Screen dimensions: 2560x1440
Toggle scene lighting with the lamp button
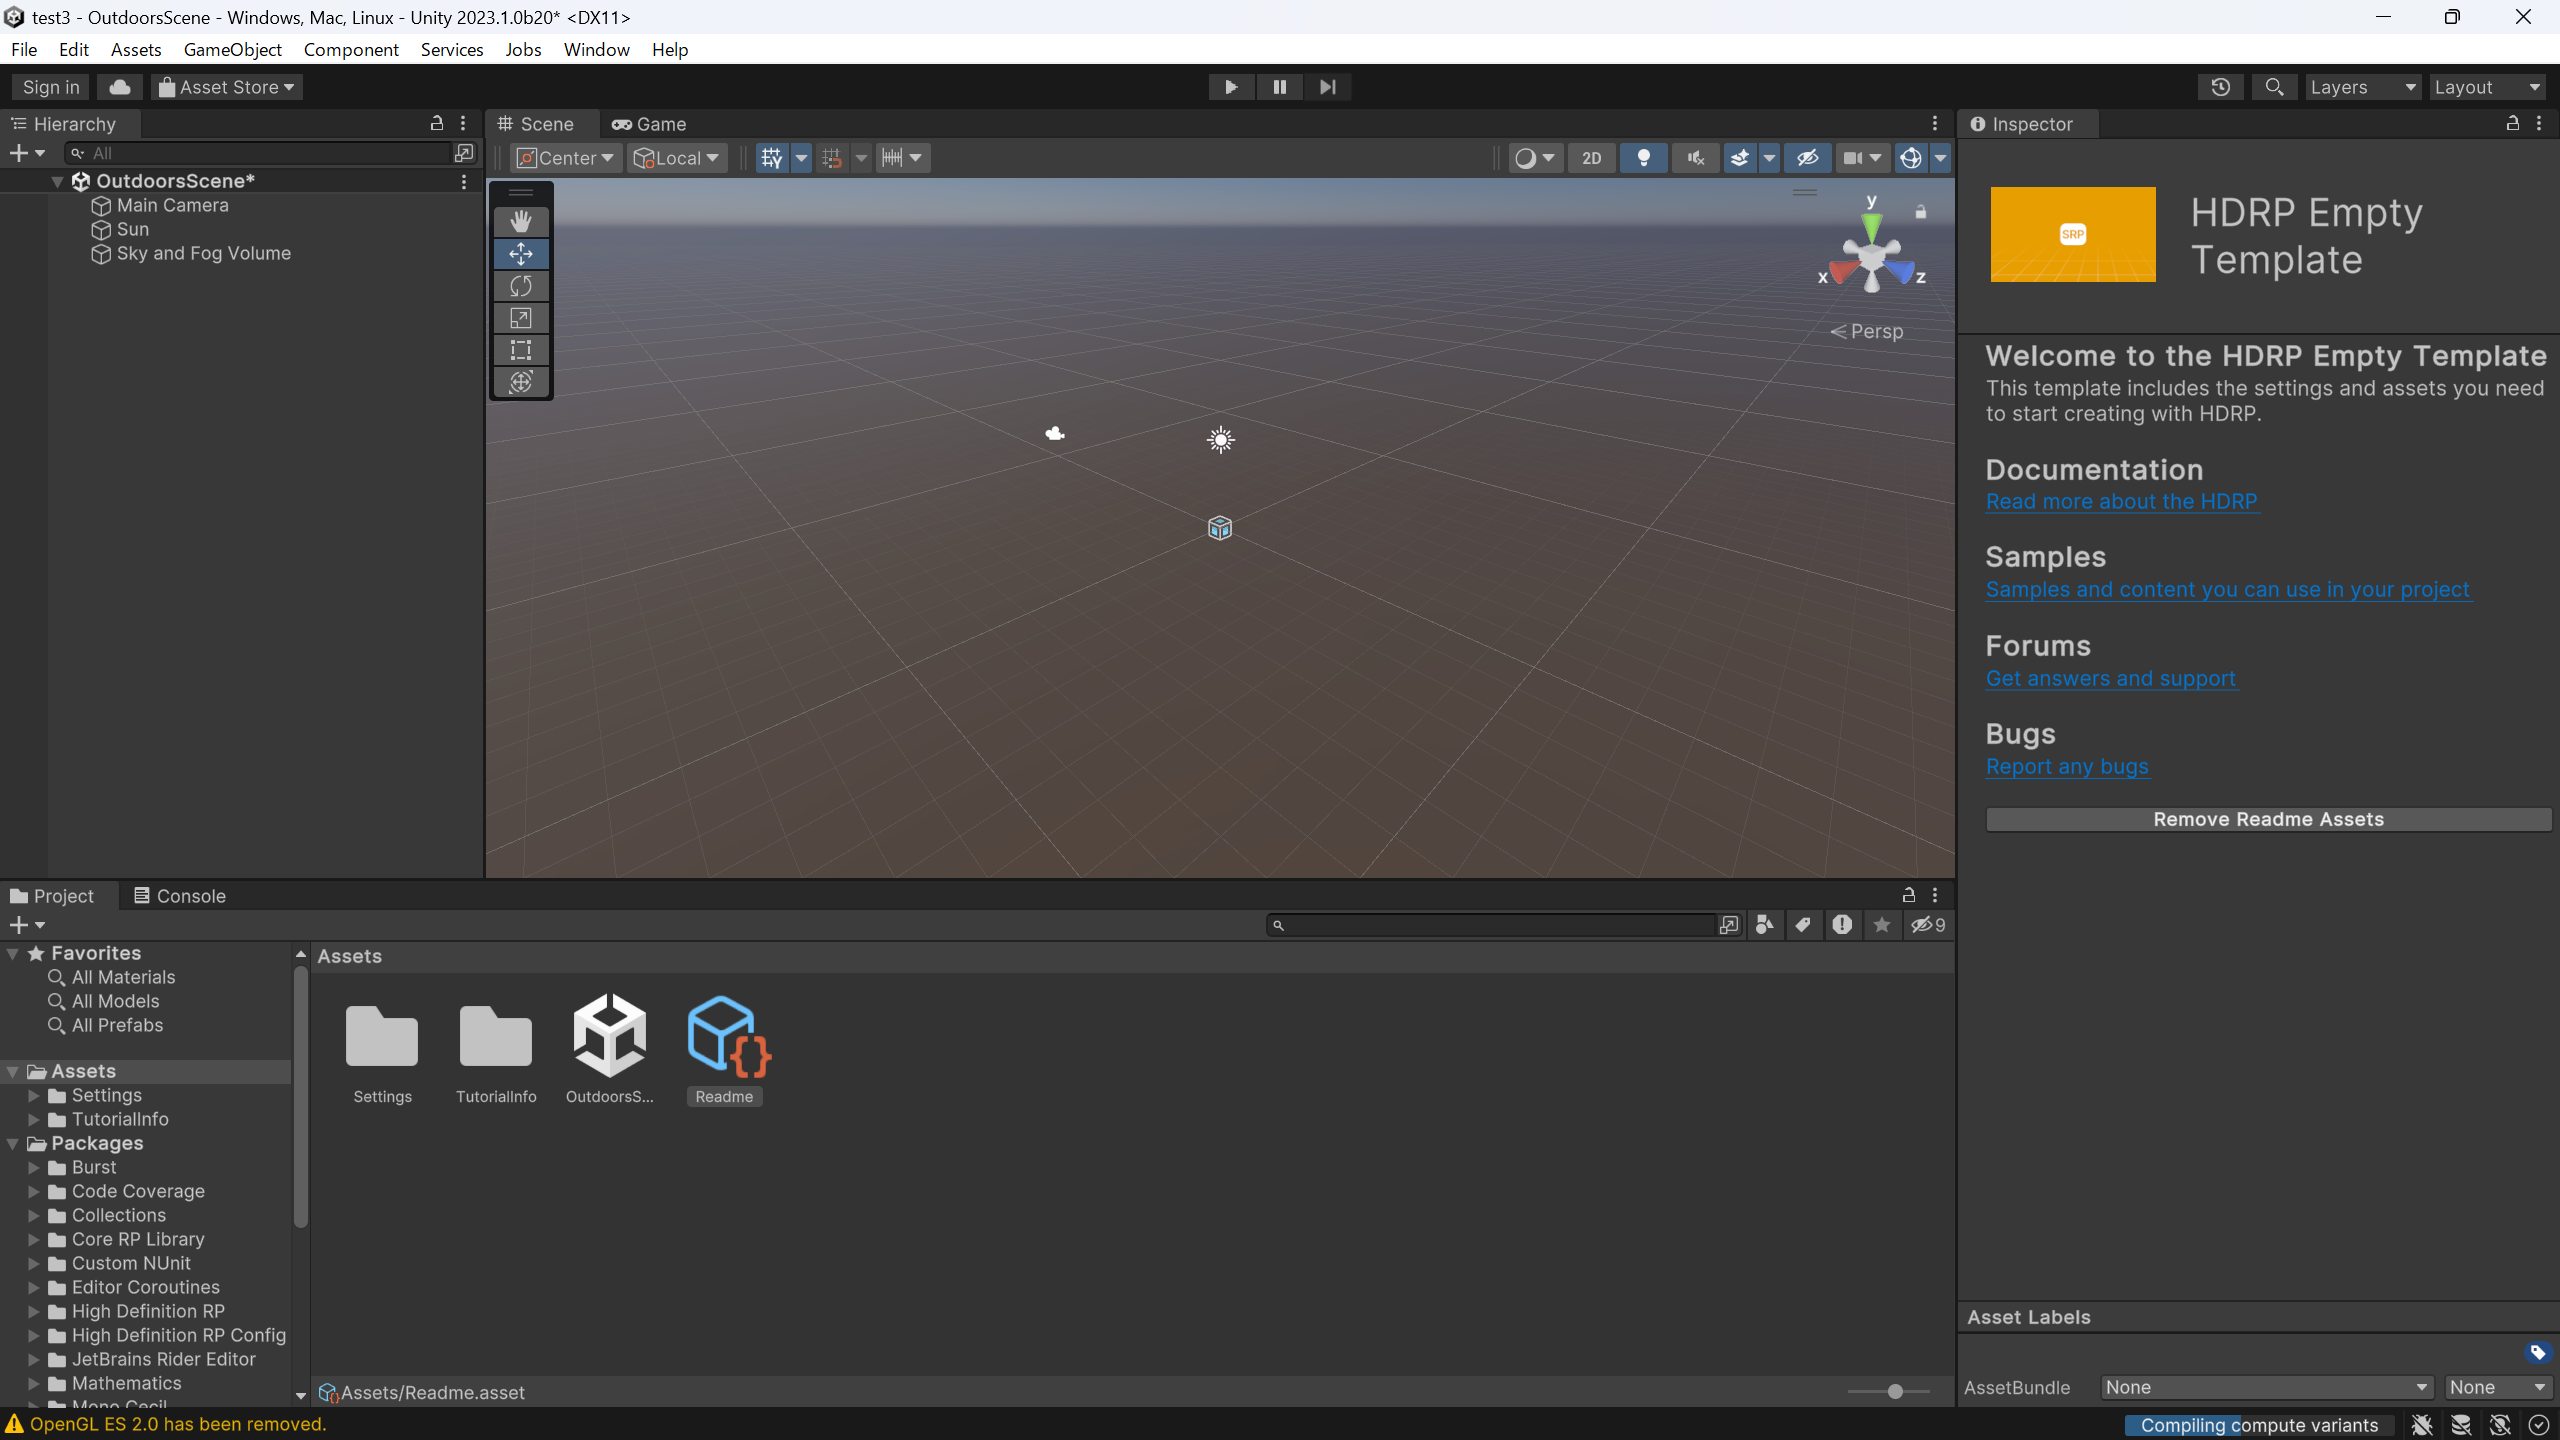tap(1643, 157)
